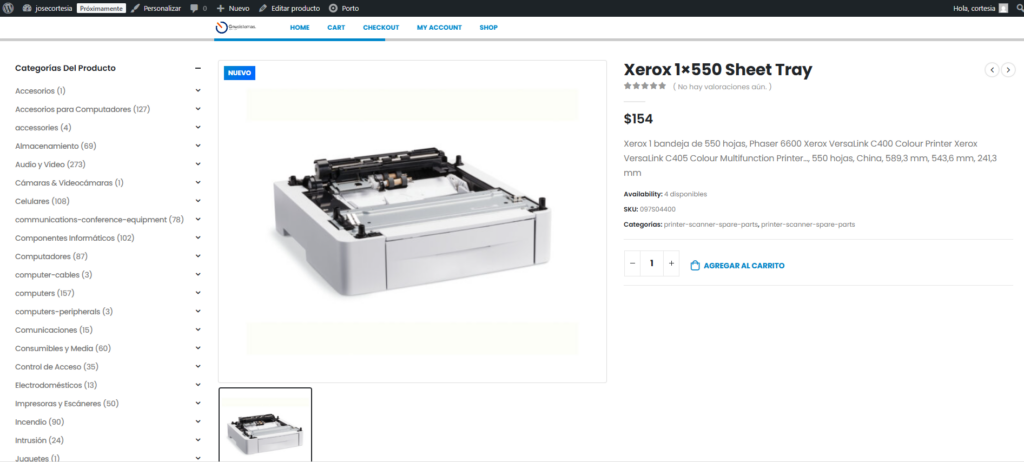The width and height of the screenshot is (1024, 462).
Task: Expand the Audio y Video category
Action: 198,164
